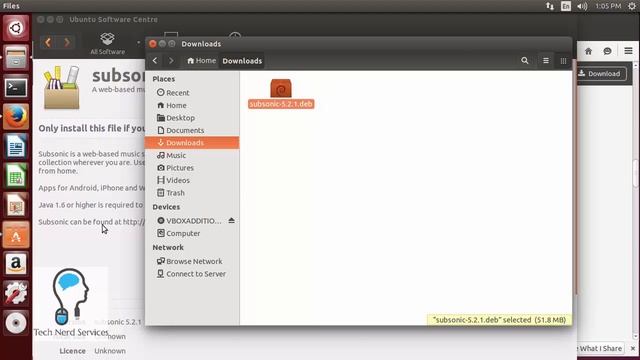Open Desktop folder in sidebar
Screen dimensions: 640x360
(x=192, y=118)
